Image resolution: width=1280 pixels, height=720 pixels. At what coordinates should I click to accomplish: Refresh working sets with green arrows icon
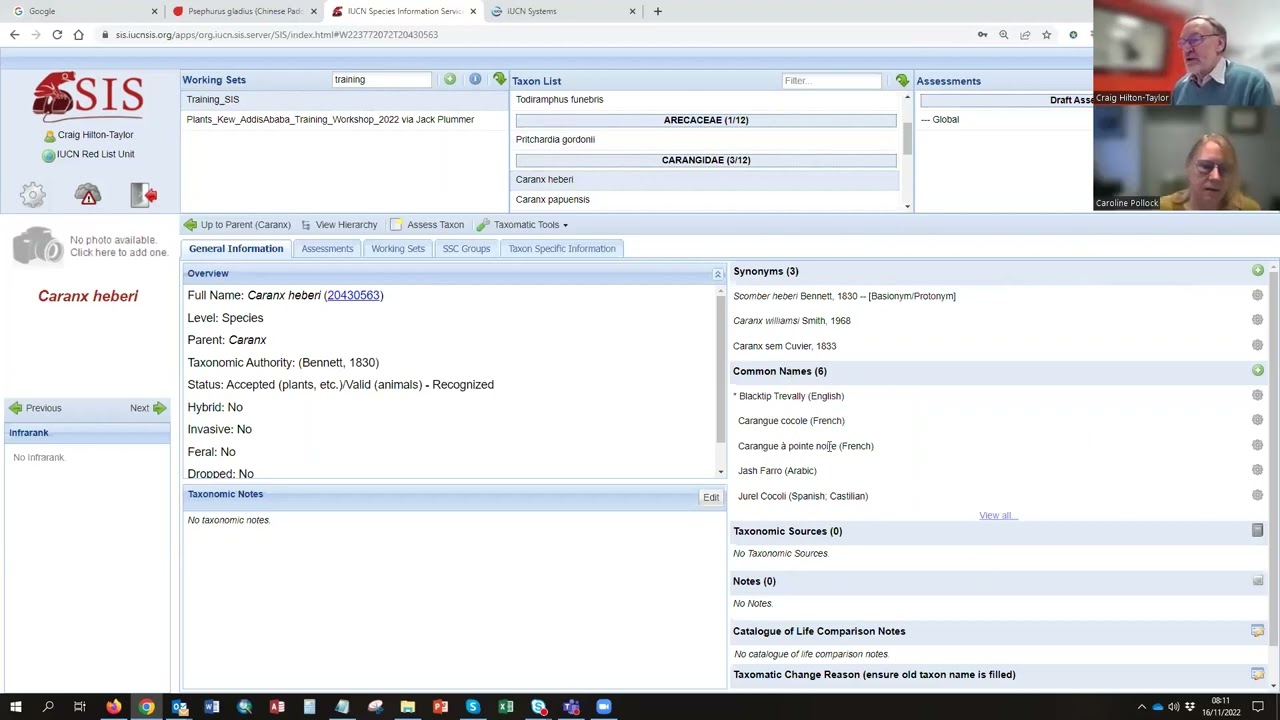pos(499,79)
